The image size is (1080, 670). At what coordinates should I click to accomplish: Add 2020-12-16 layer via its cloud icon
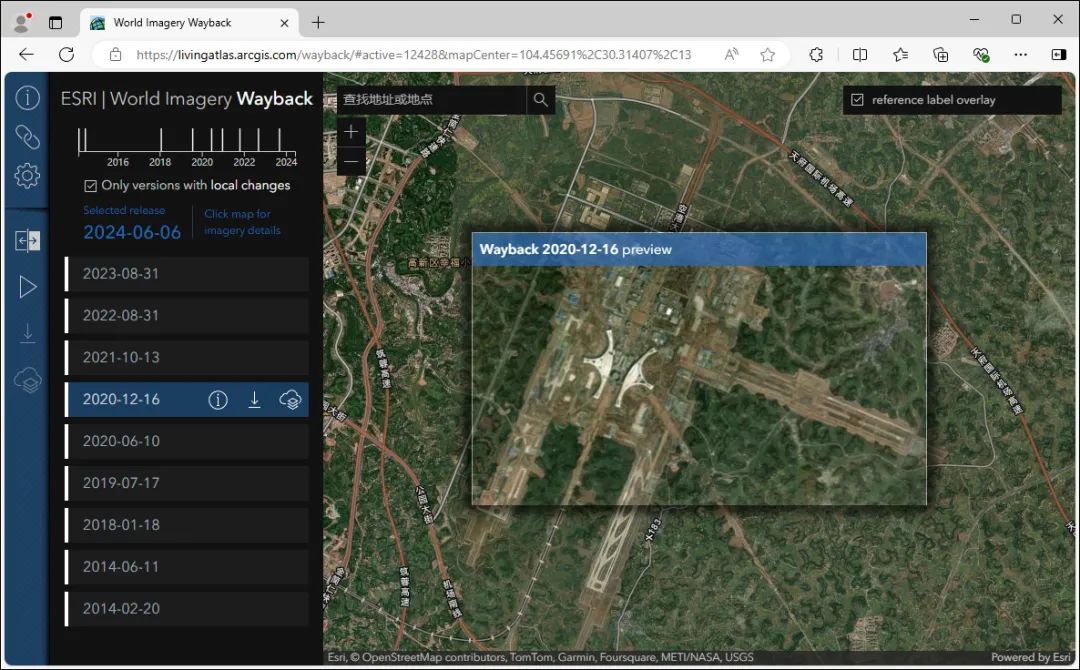(291, 399)
